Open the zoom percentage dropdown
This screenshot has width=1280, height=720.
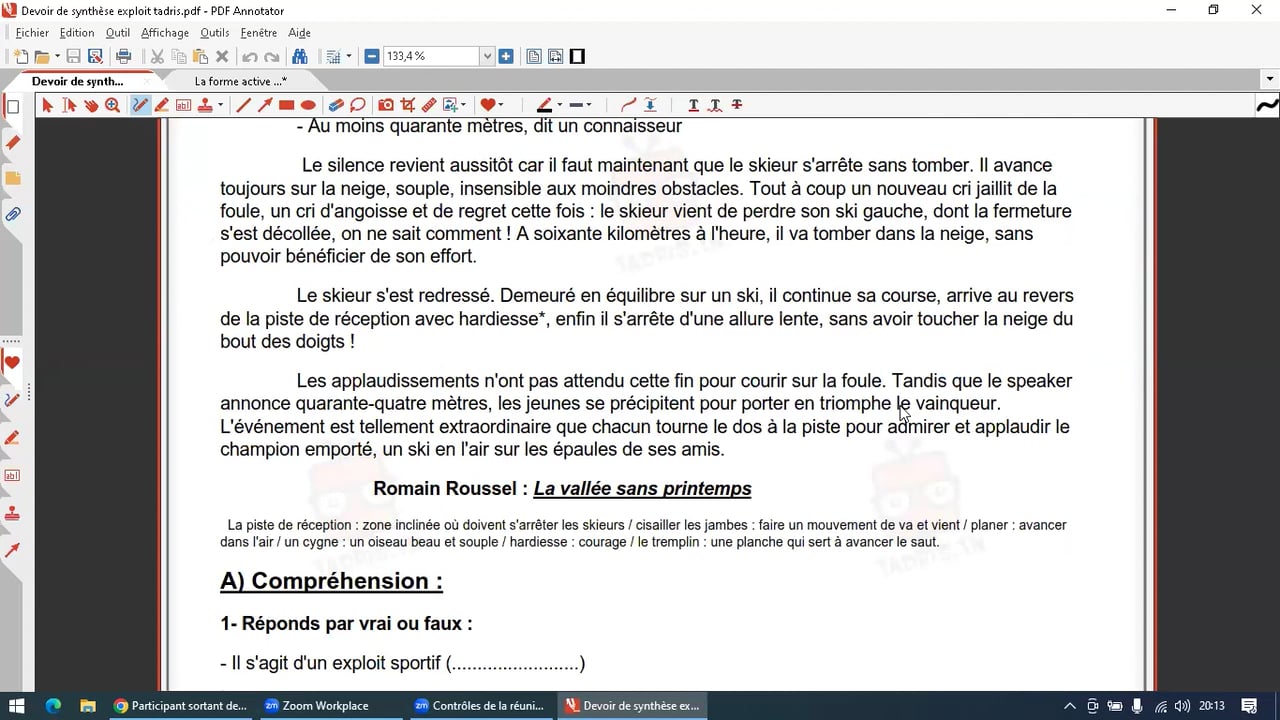click(x=488, y=56)
